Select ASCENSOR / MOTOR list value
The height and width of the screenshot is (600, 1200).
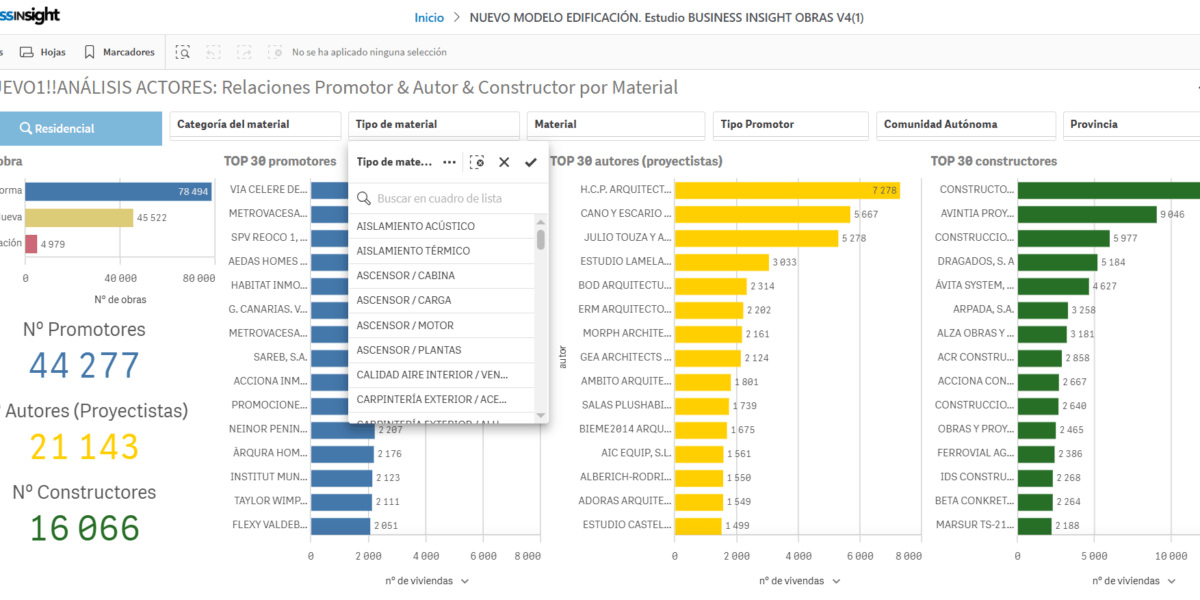[x=405, y=325]
